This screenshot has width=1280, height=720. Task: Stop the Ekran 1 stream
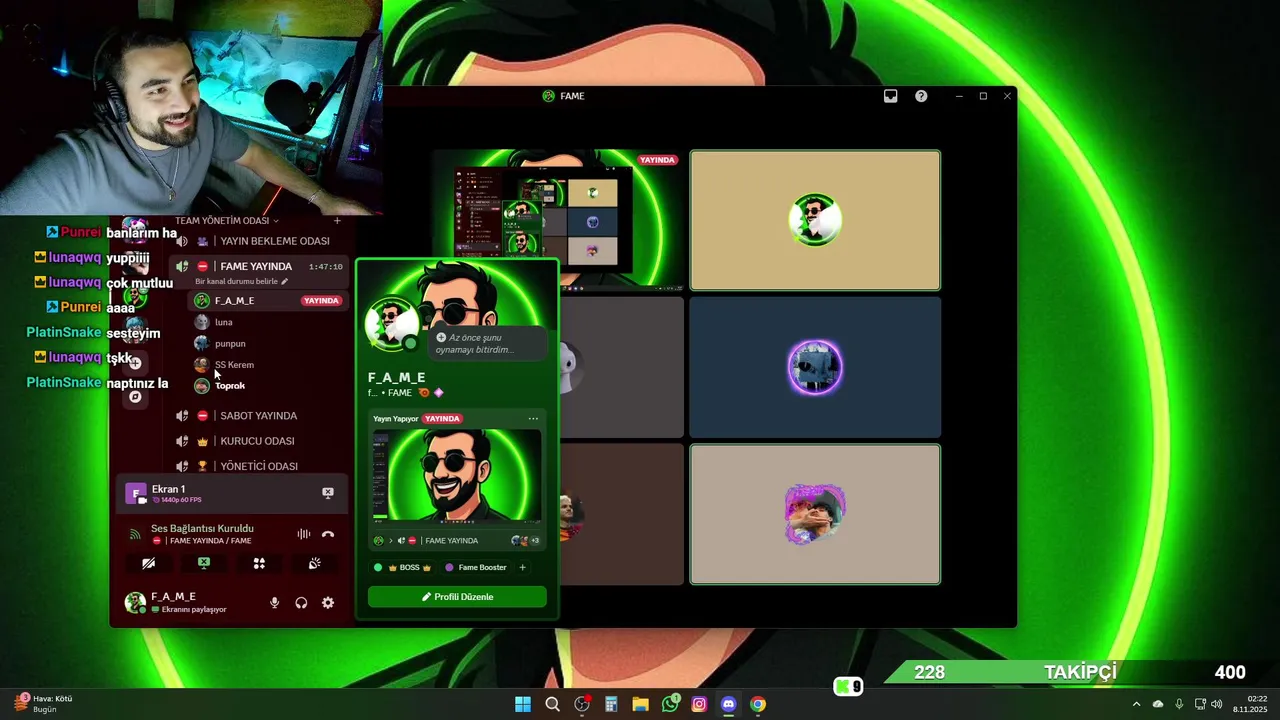pyautogui.click(x=327, y=493)
